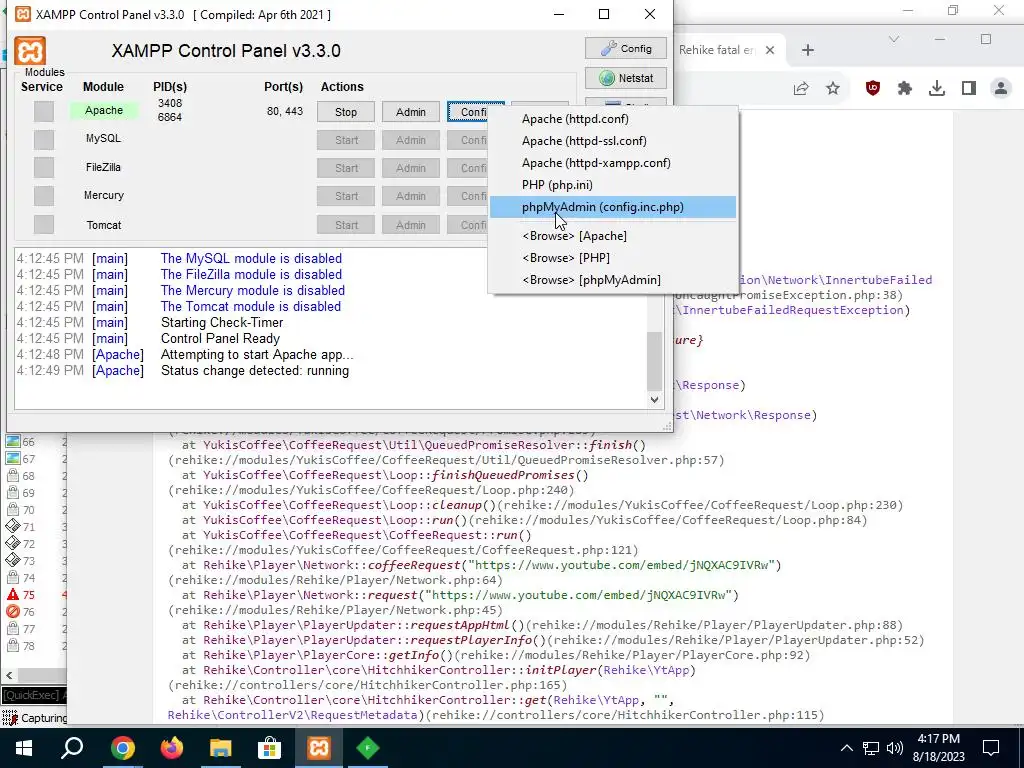Viewport: 1024px width, 768px height.
Task: Open a new browser tab with plus
Action: [x=808, y=50]
